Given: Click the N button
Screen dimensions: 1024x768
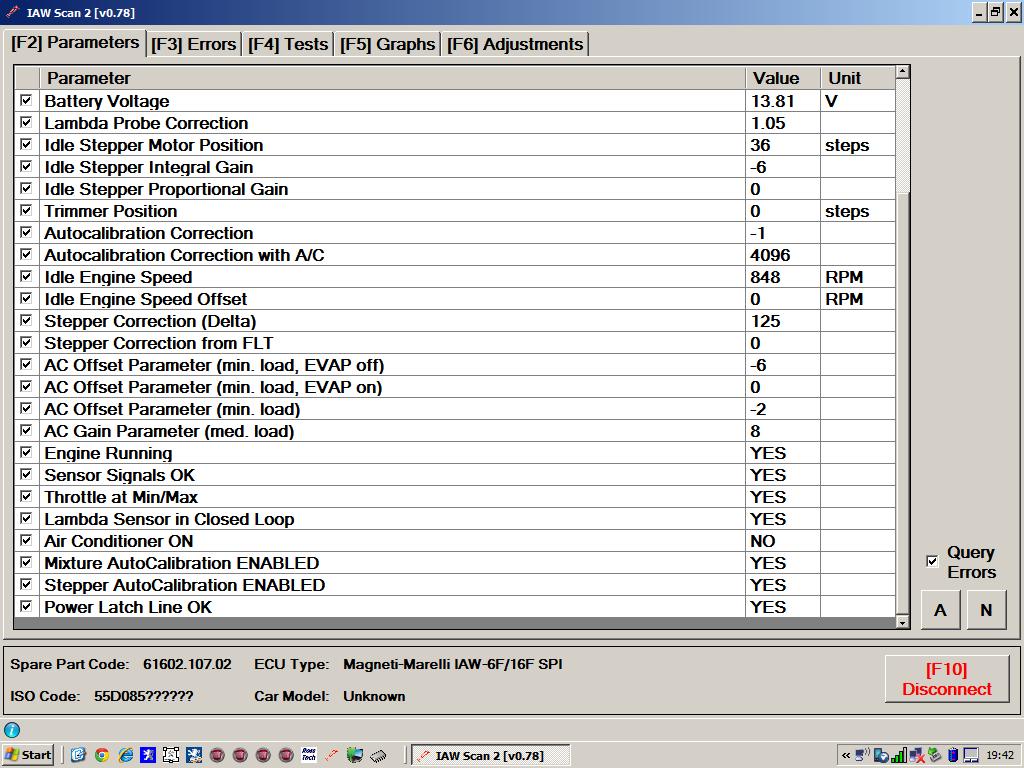Looking at the screenshot, I should (986, 610).
